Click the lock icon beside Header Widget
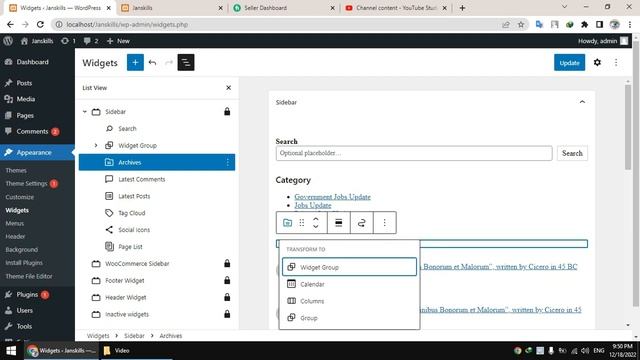The height and width of the screenshot is (360, 640). [x=227, y=297]
